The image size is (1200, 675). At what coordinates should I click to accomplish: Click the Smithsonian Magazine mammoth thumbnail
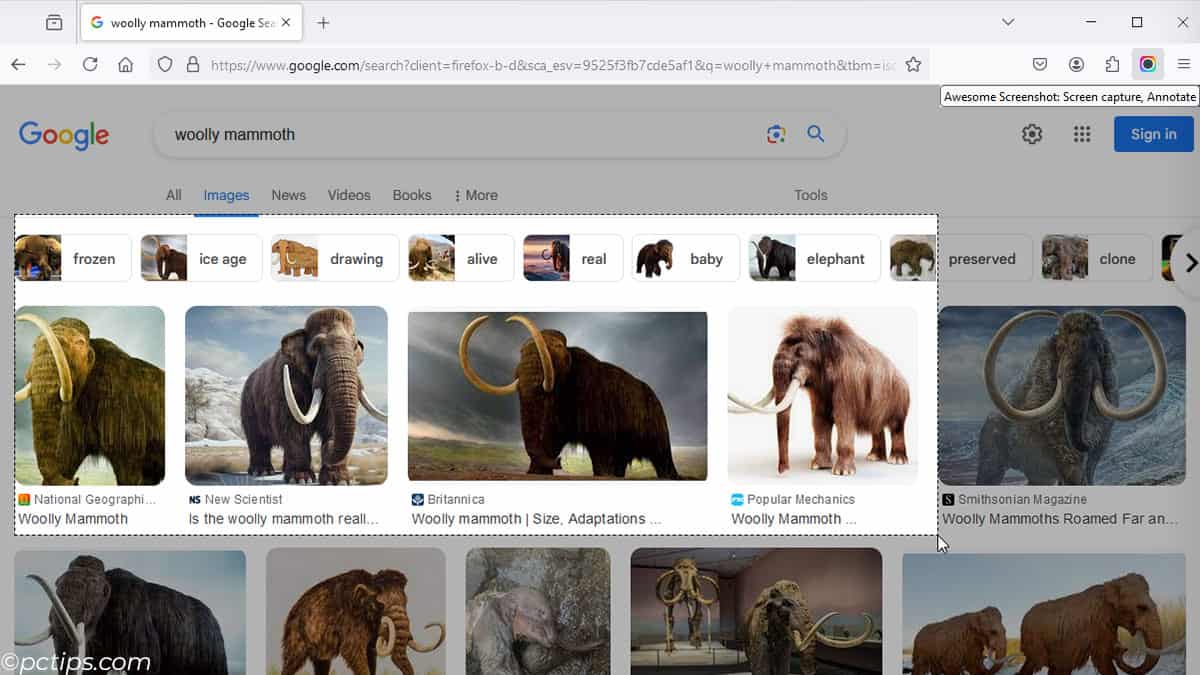click(x=1061, y=395)
